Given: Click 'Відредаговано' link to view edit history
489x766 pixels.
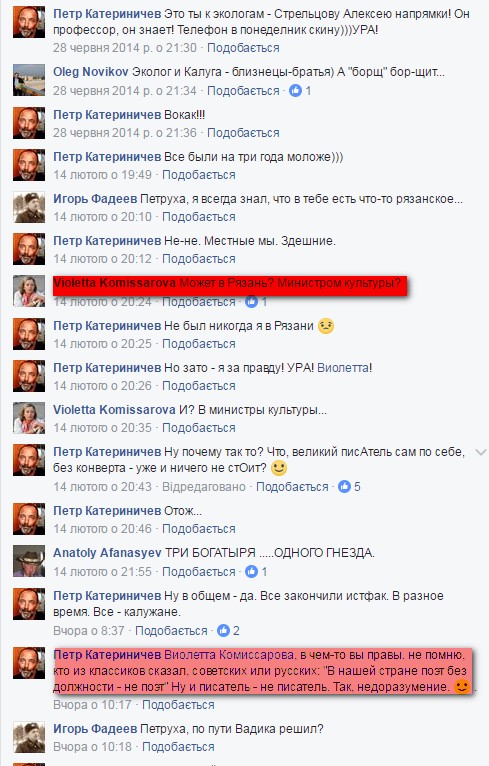Looking at the screenshot, I should pos(204,487).
